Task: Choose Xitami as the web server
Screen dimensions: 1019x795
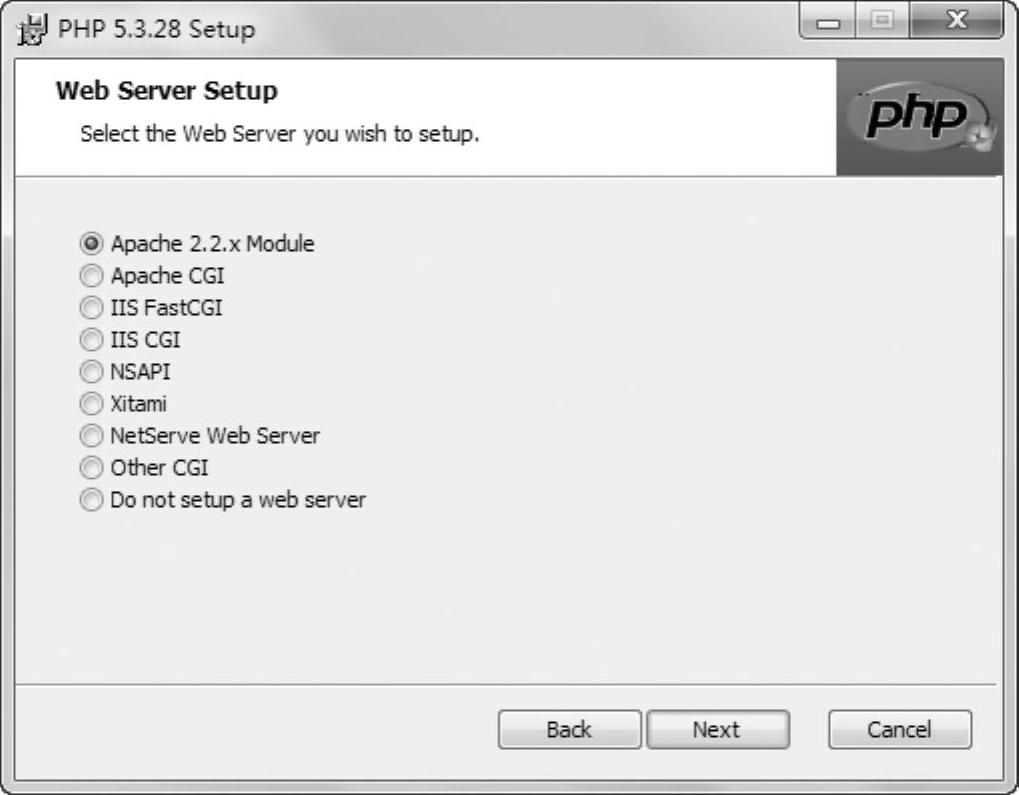Action: pos(91,403)
